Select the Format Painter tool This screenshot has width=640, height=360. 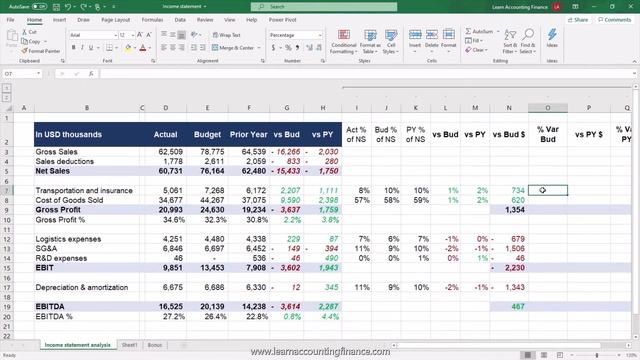click(41, 51)
